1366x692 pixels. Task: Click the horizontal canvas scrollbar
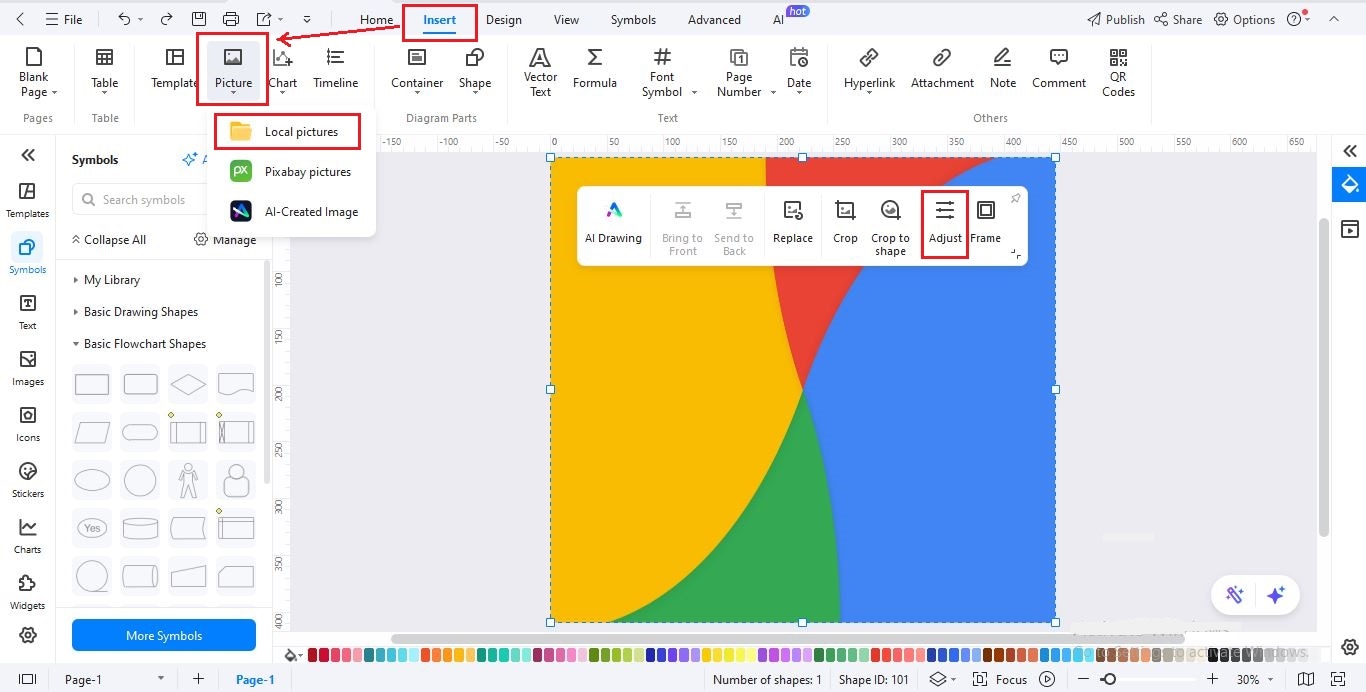[787, 638]
